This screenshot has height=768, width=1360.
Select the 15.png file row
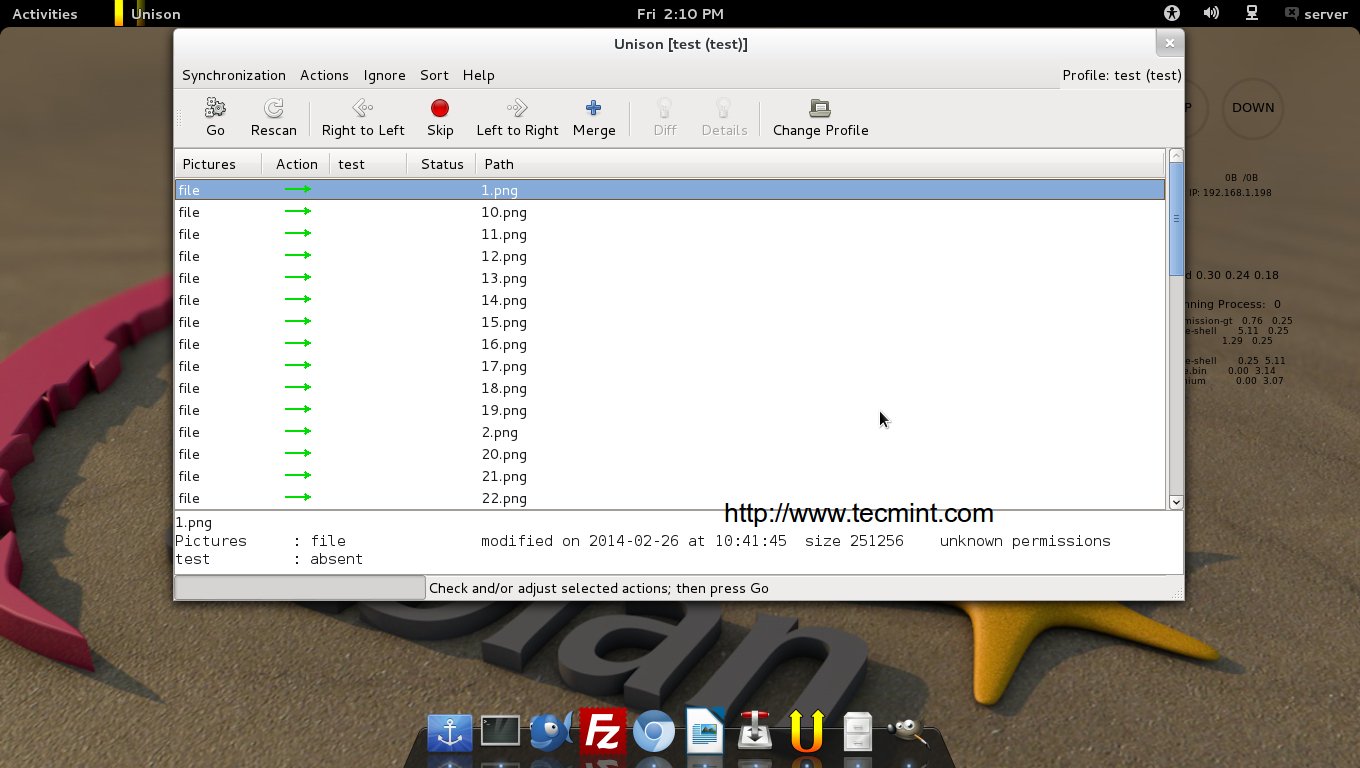coord(504,322)
